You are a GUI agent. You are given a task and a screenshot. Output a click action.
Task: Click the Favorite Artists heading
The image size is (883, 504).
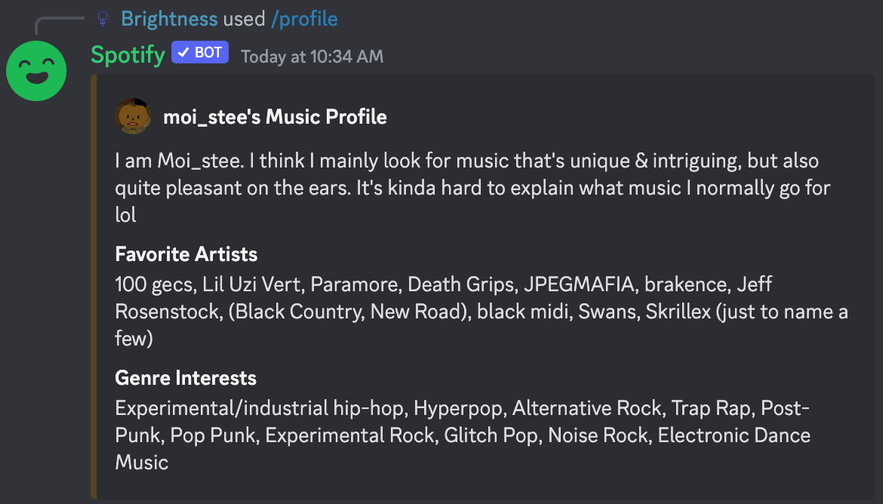(186, 254)
